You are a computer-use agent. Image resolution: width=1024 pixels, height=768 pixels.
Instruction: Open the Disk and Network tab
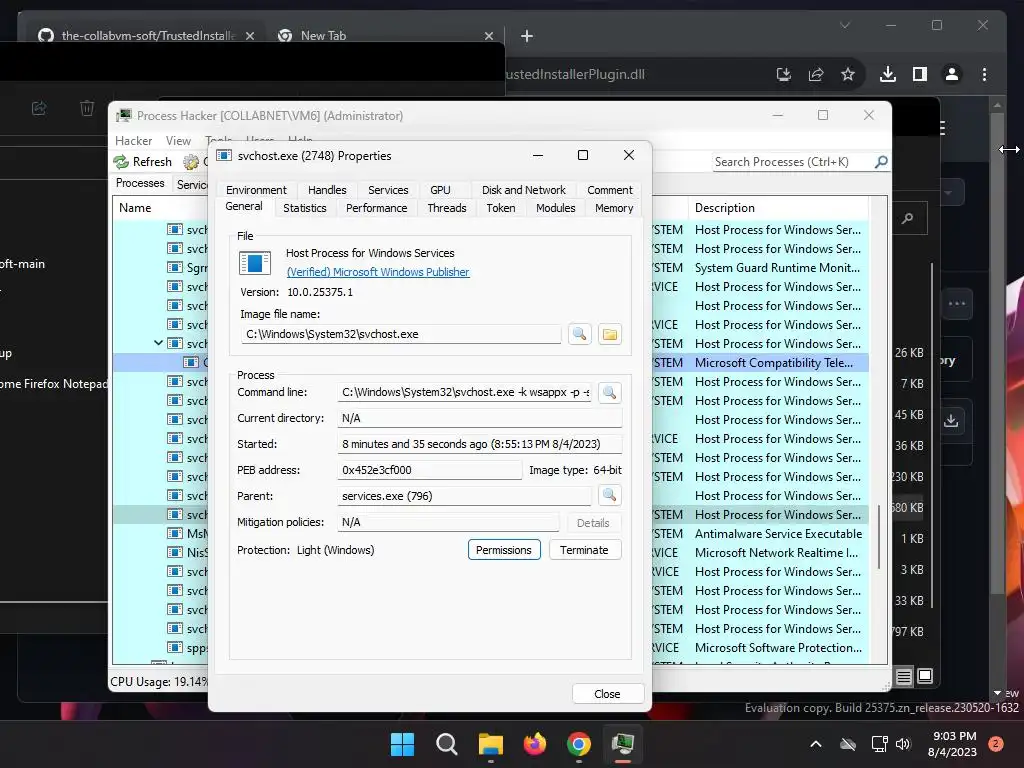(x=524, y=190)
